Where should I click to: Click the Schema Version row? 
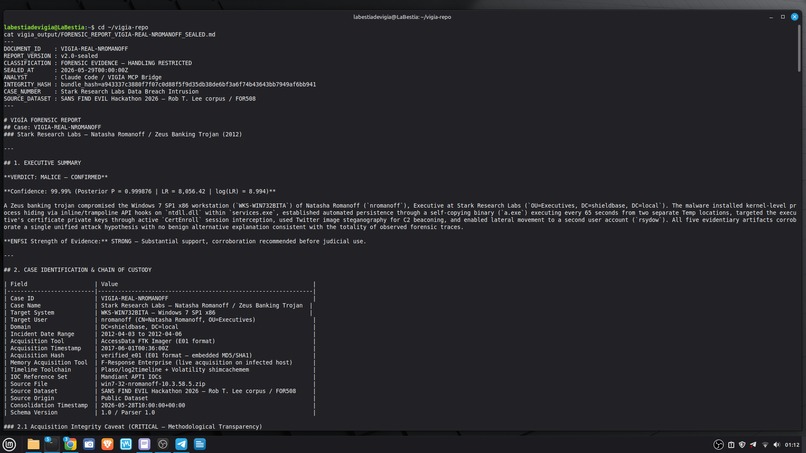[x=159, y=413]
